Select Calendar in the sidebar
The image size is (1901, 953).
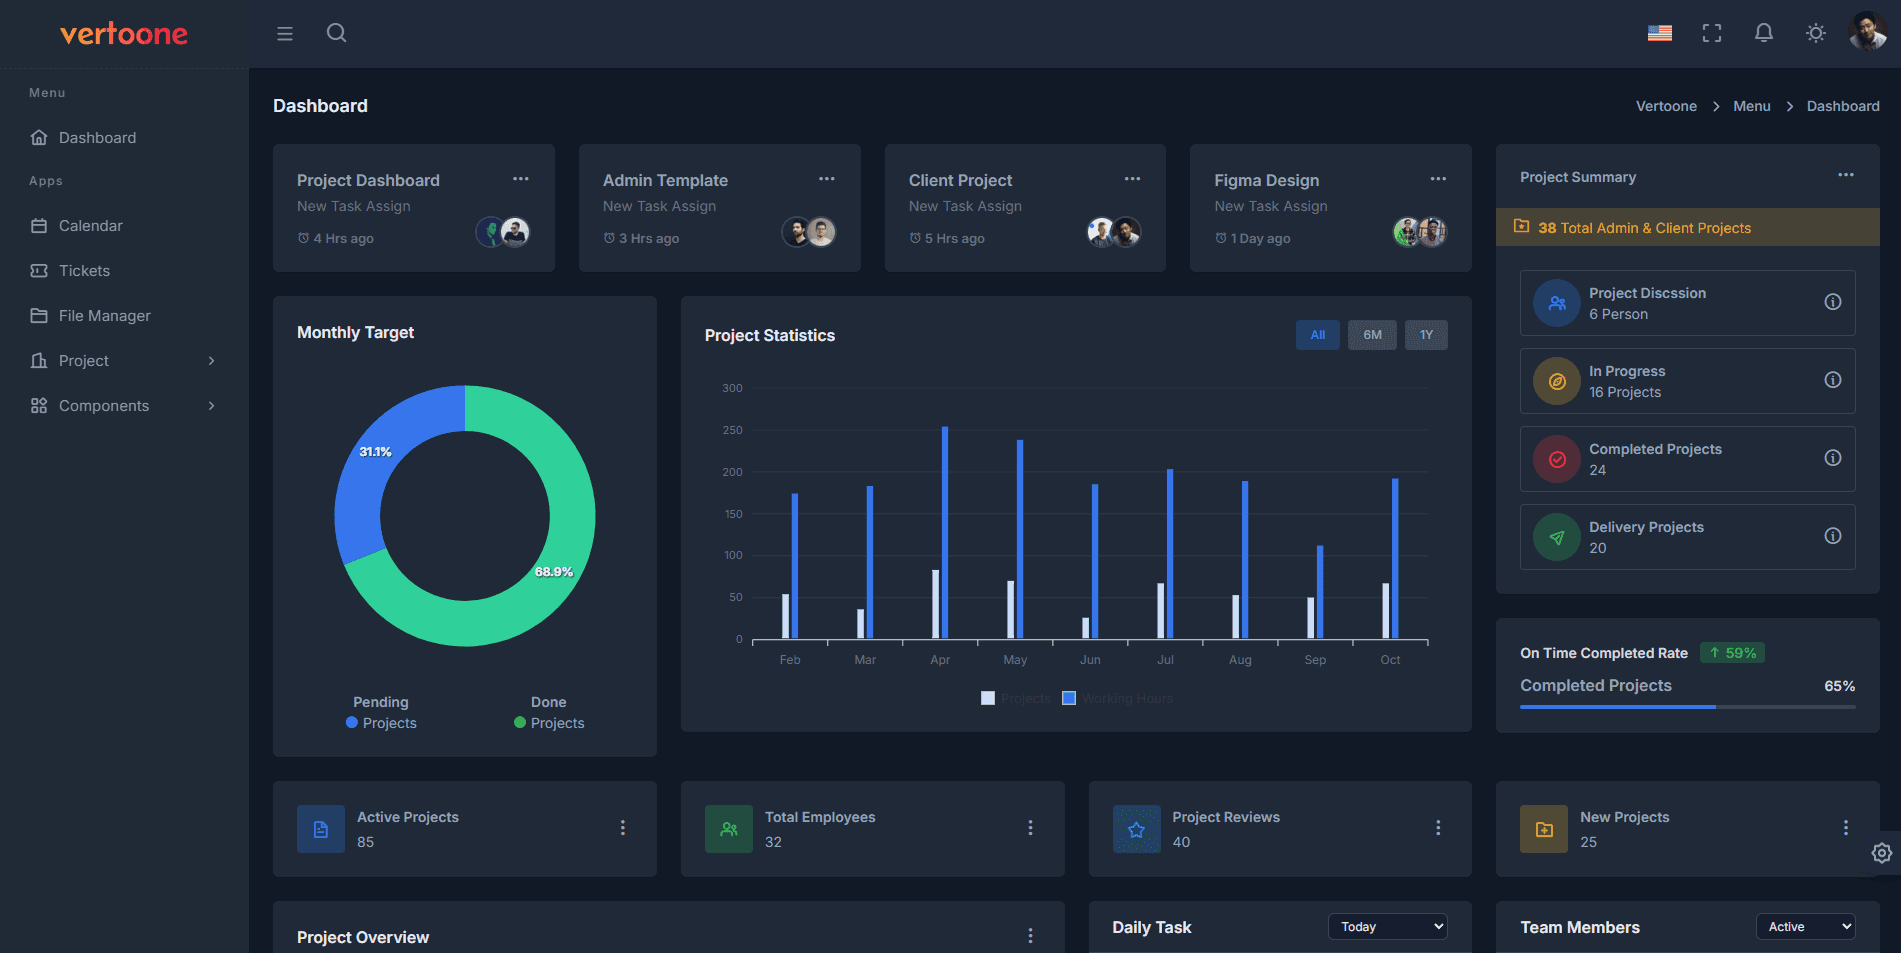(x=90, y=225)
